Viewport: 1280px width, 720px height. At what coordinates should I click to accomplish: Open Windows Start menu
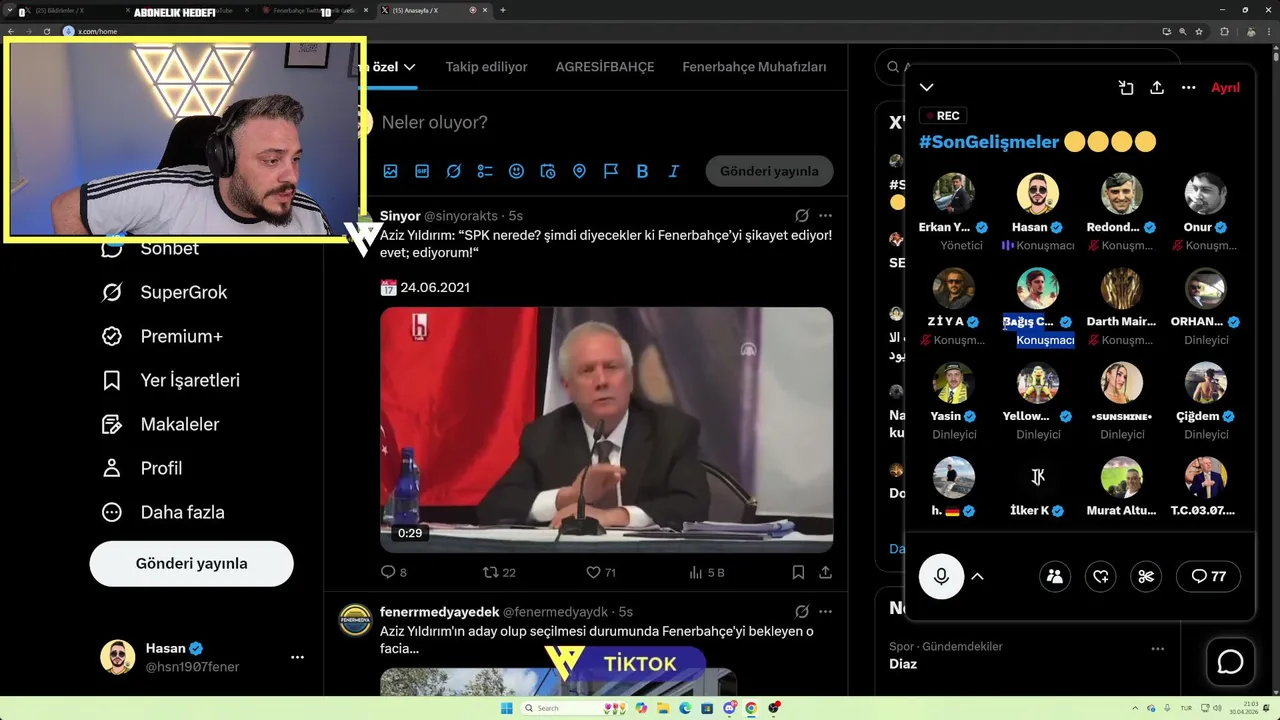(x=507, y=708)
